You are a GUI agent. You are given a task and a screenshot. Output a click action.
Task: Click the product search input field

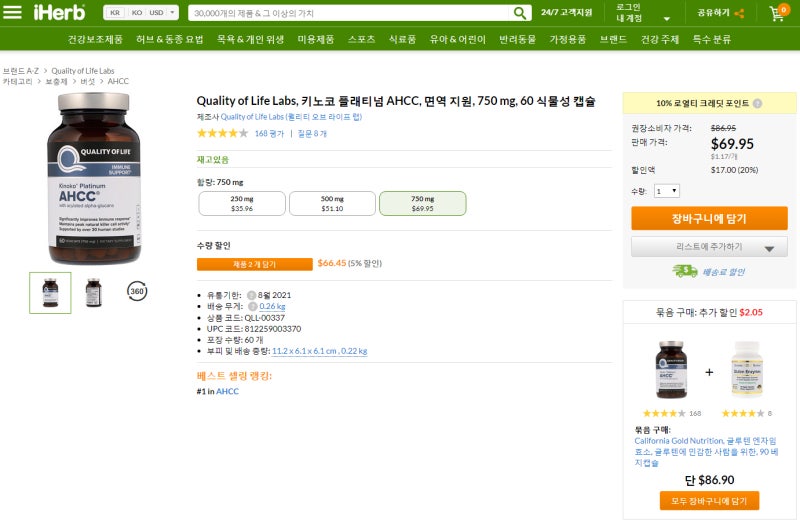pyautogui.click(x=348, y=13)
